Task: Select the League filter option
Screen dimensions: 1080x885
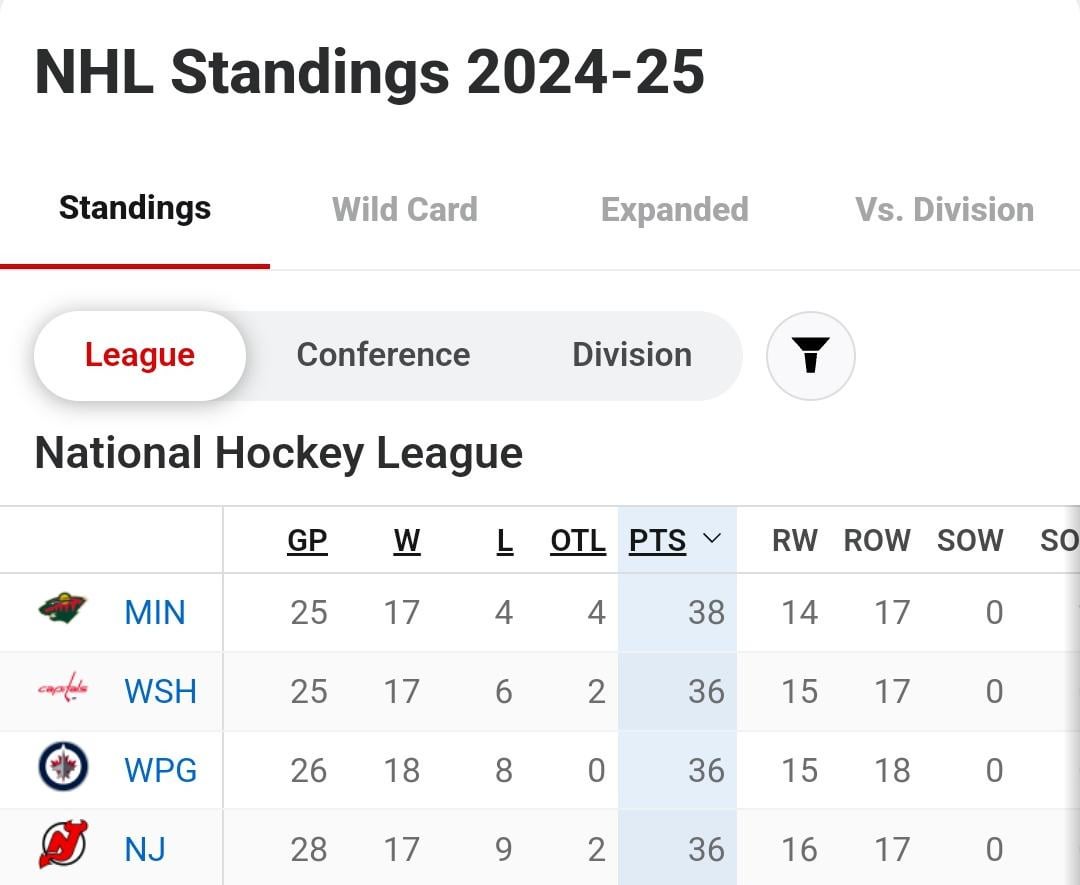Action: click(x=139, y=355)
